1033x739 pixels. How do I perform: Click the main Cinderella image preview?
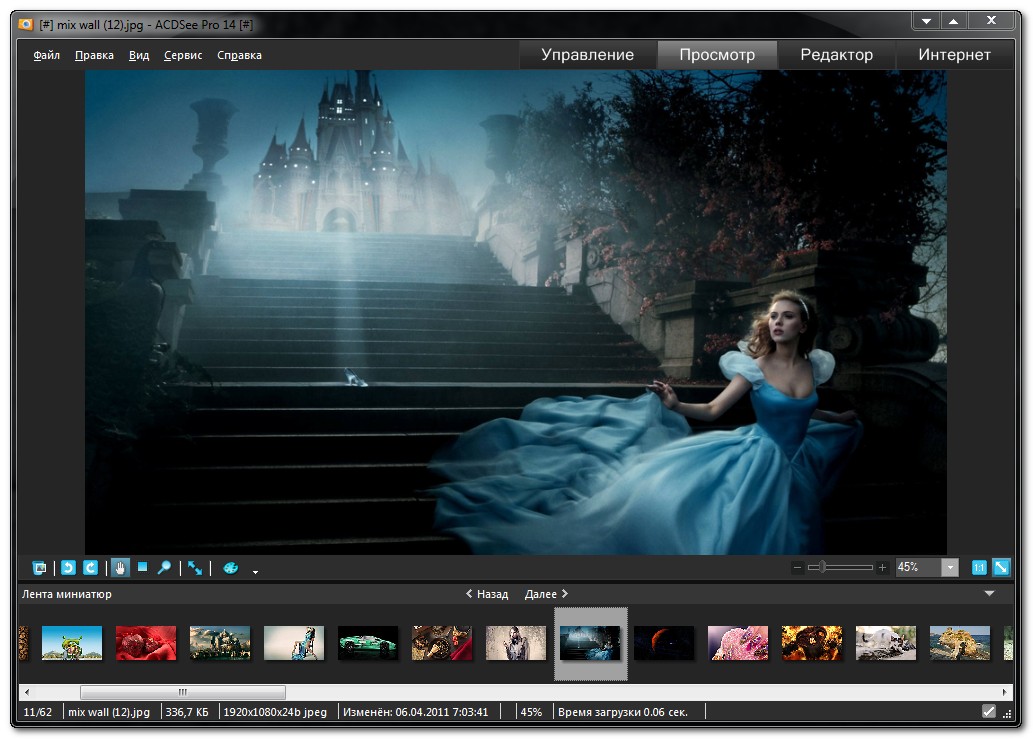[x=516, y=312]
